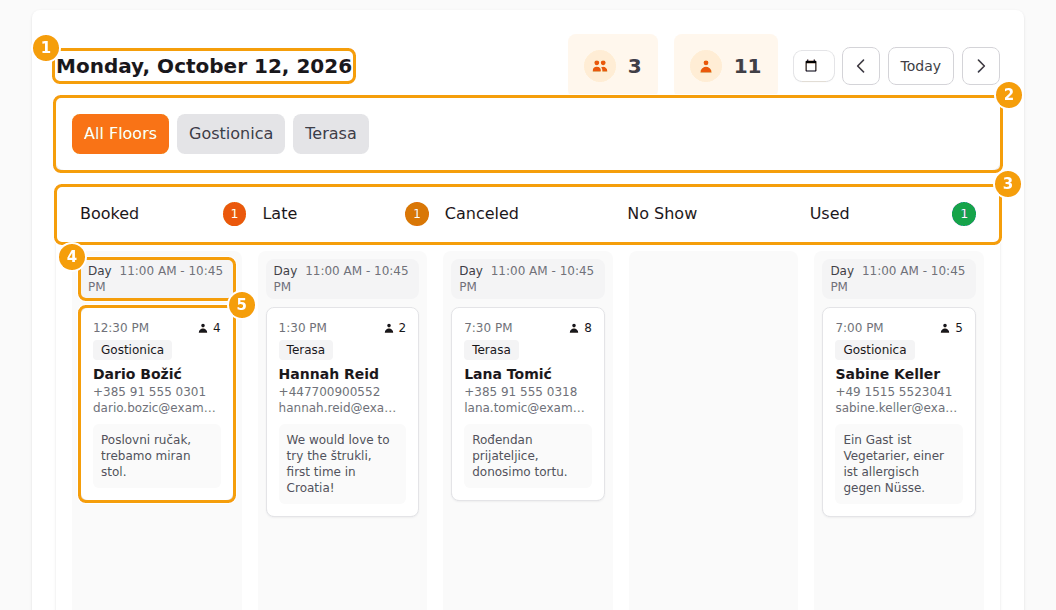Click Terasa tag on Lana Tomić card

click(491, 349)
